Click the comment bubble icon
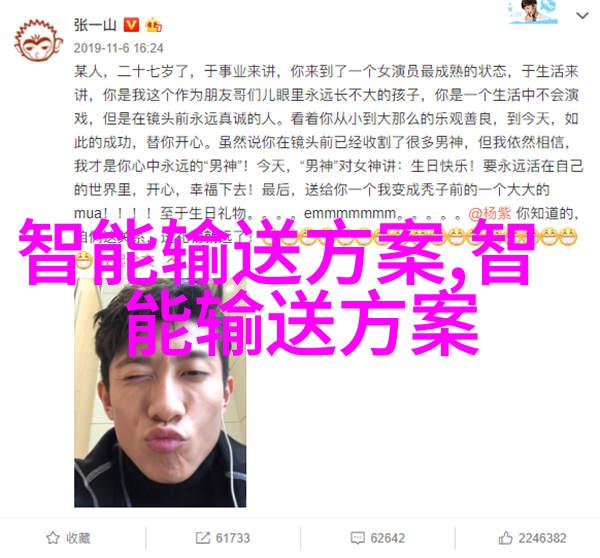The image size is (600, 558). [x=357, y=538]
